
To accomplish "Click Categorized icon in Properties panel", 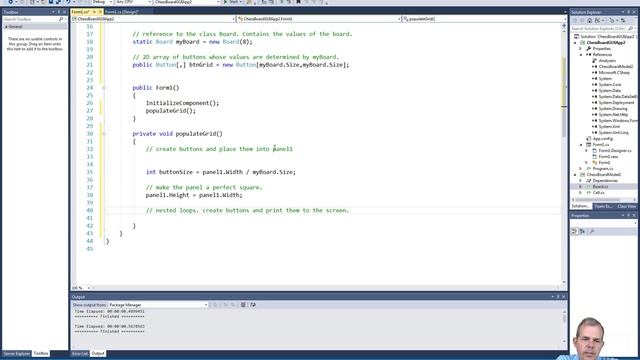I will click(x=574, y=231).
